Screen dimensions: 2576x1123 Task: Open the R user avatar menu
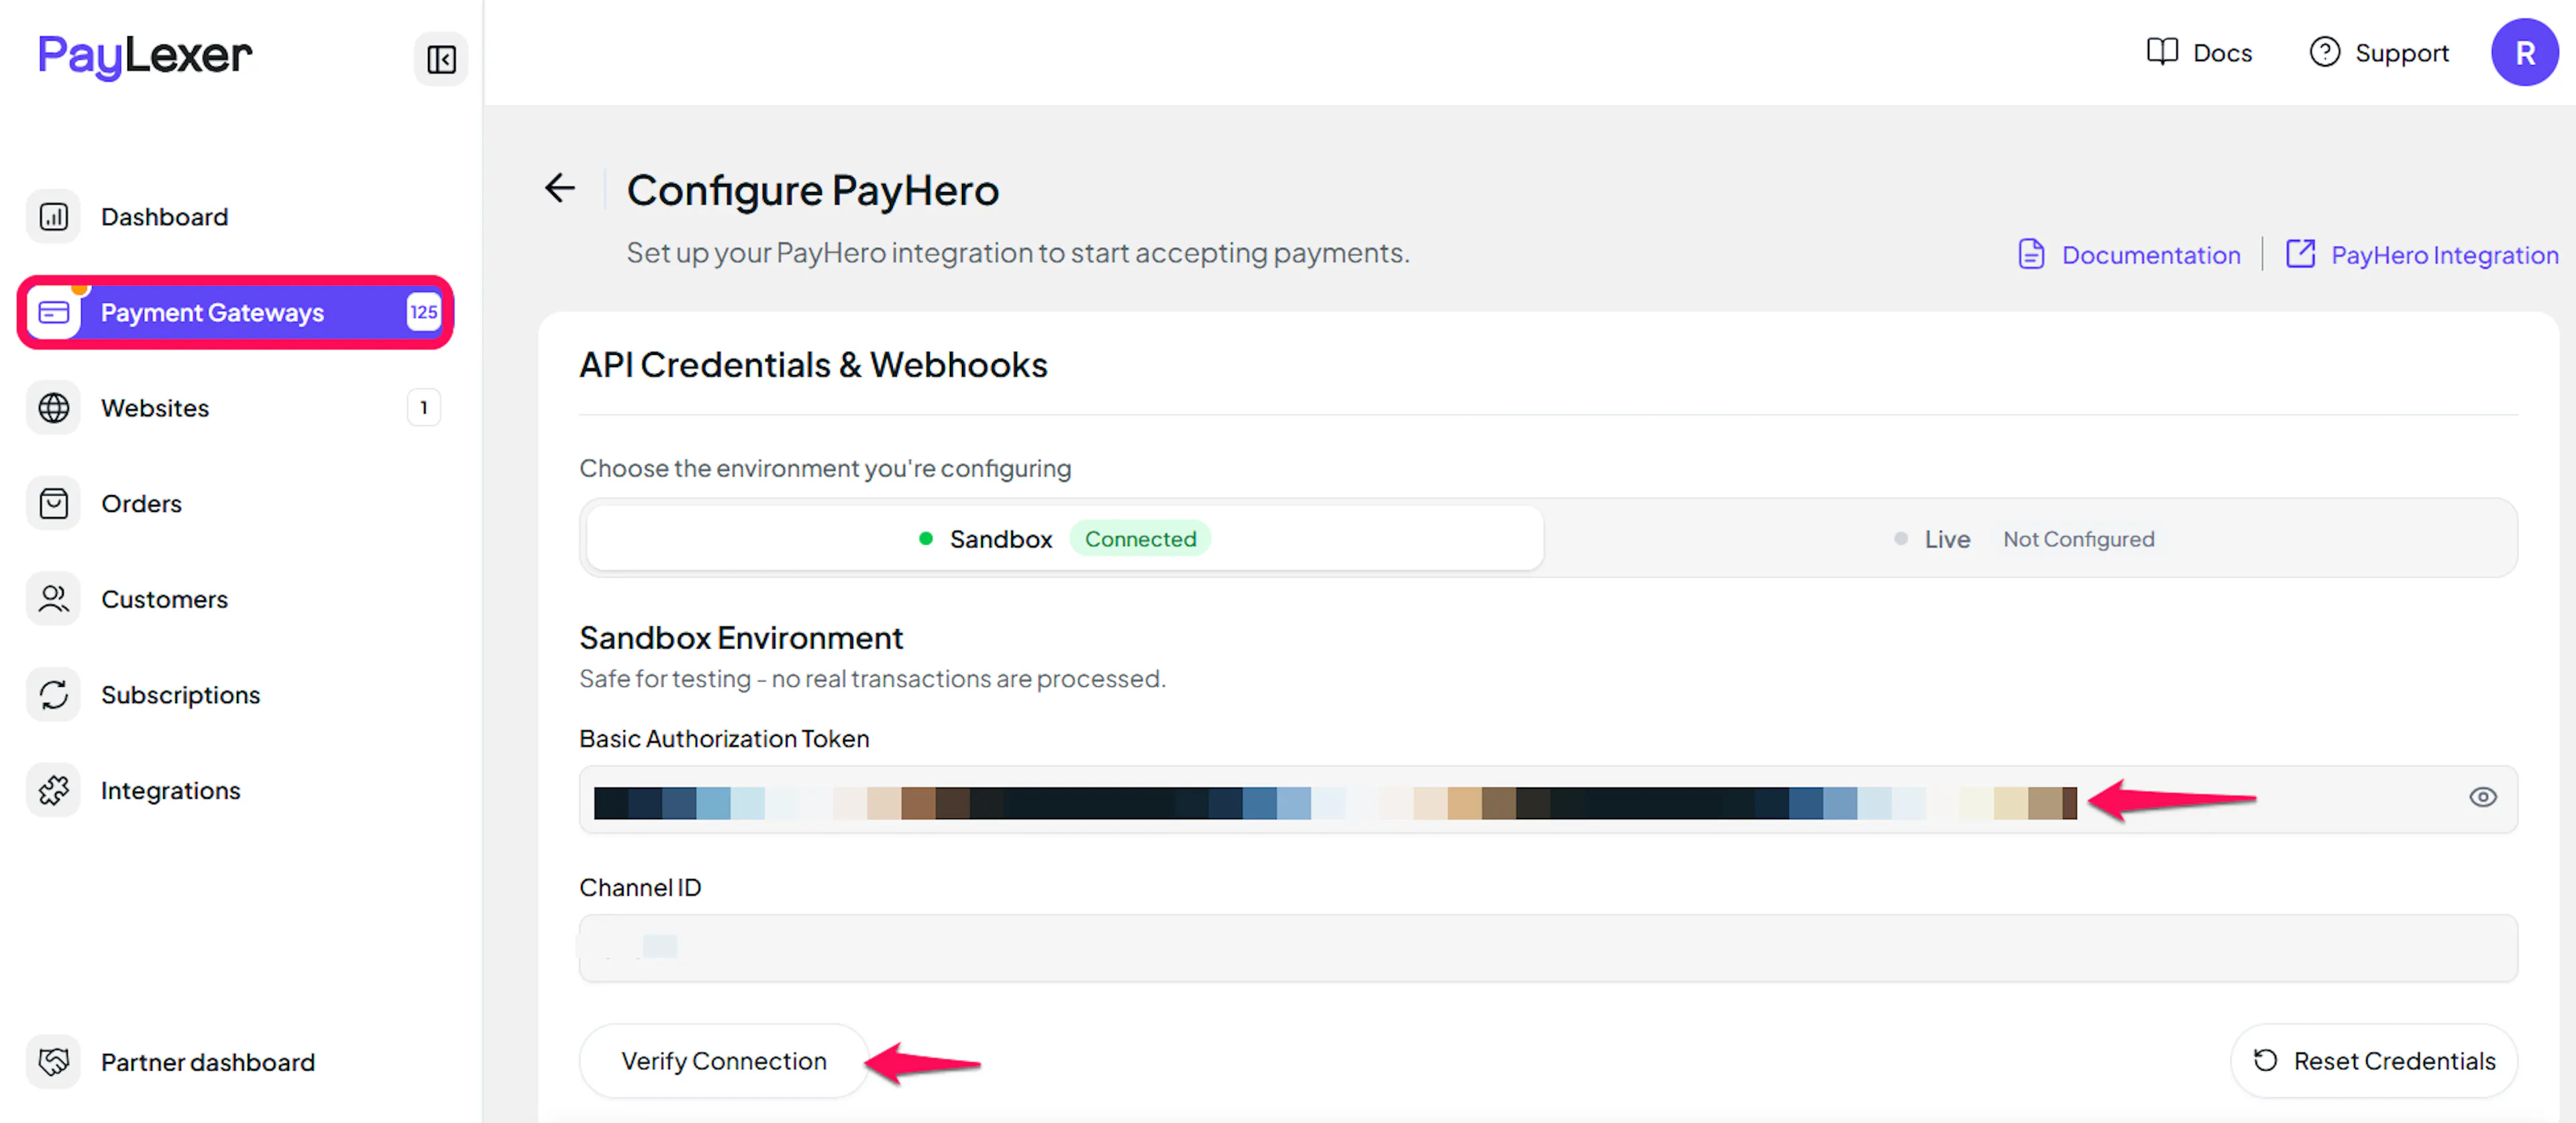(2524, 53)
